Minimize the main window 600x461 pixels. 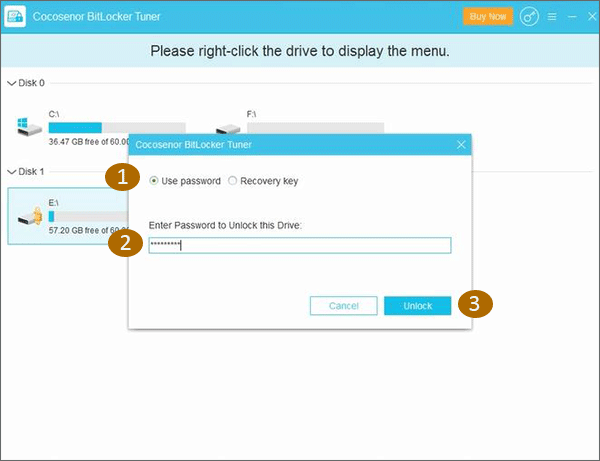pos(572,16)
